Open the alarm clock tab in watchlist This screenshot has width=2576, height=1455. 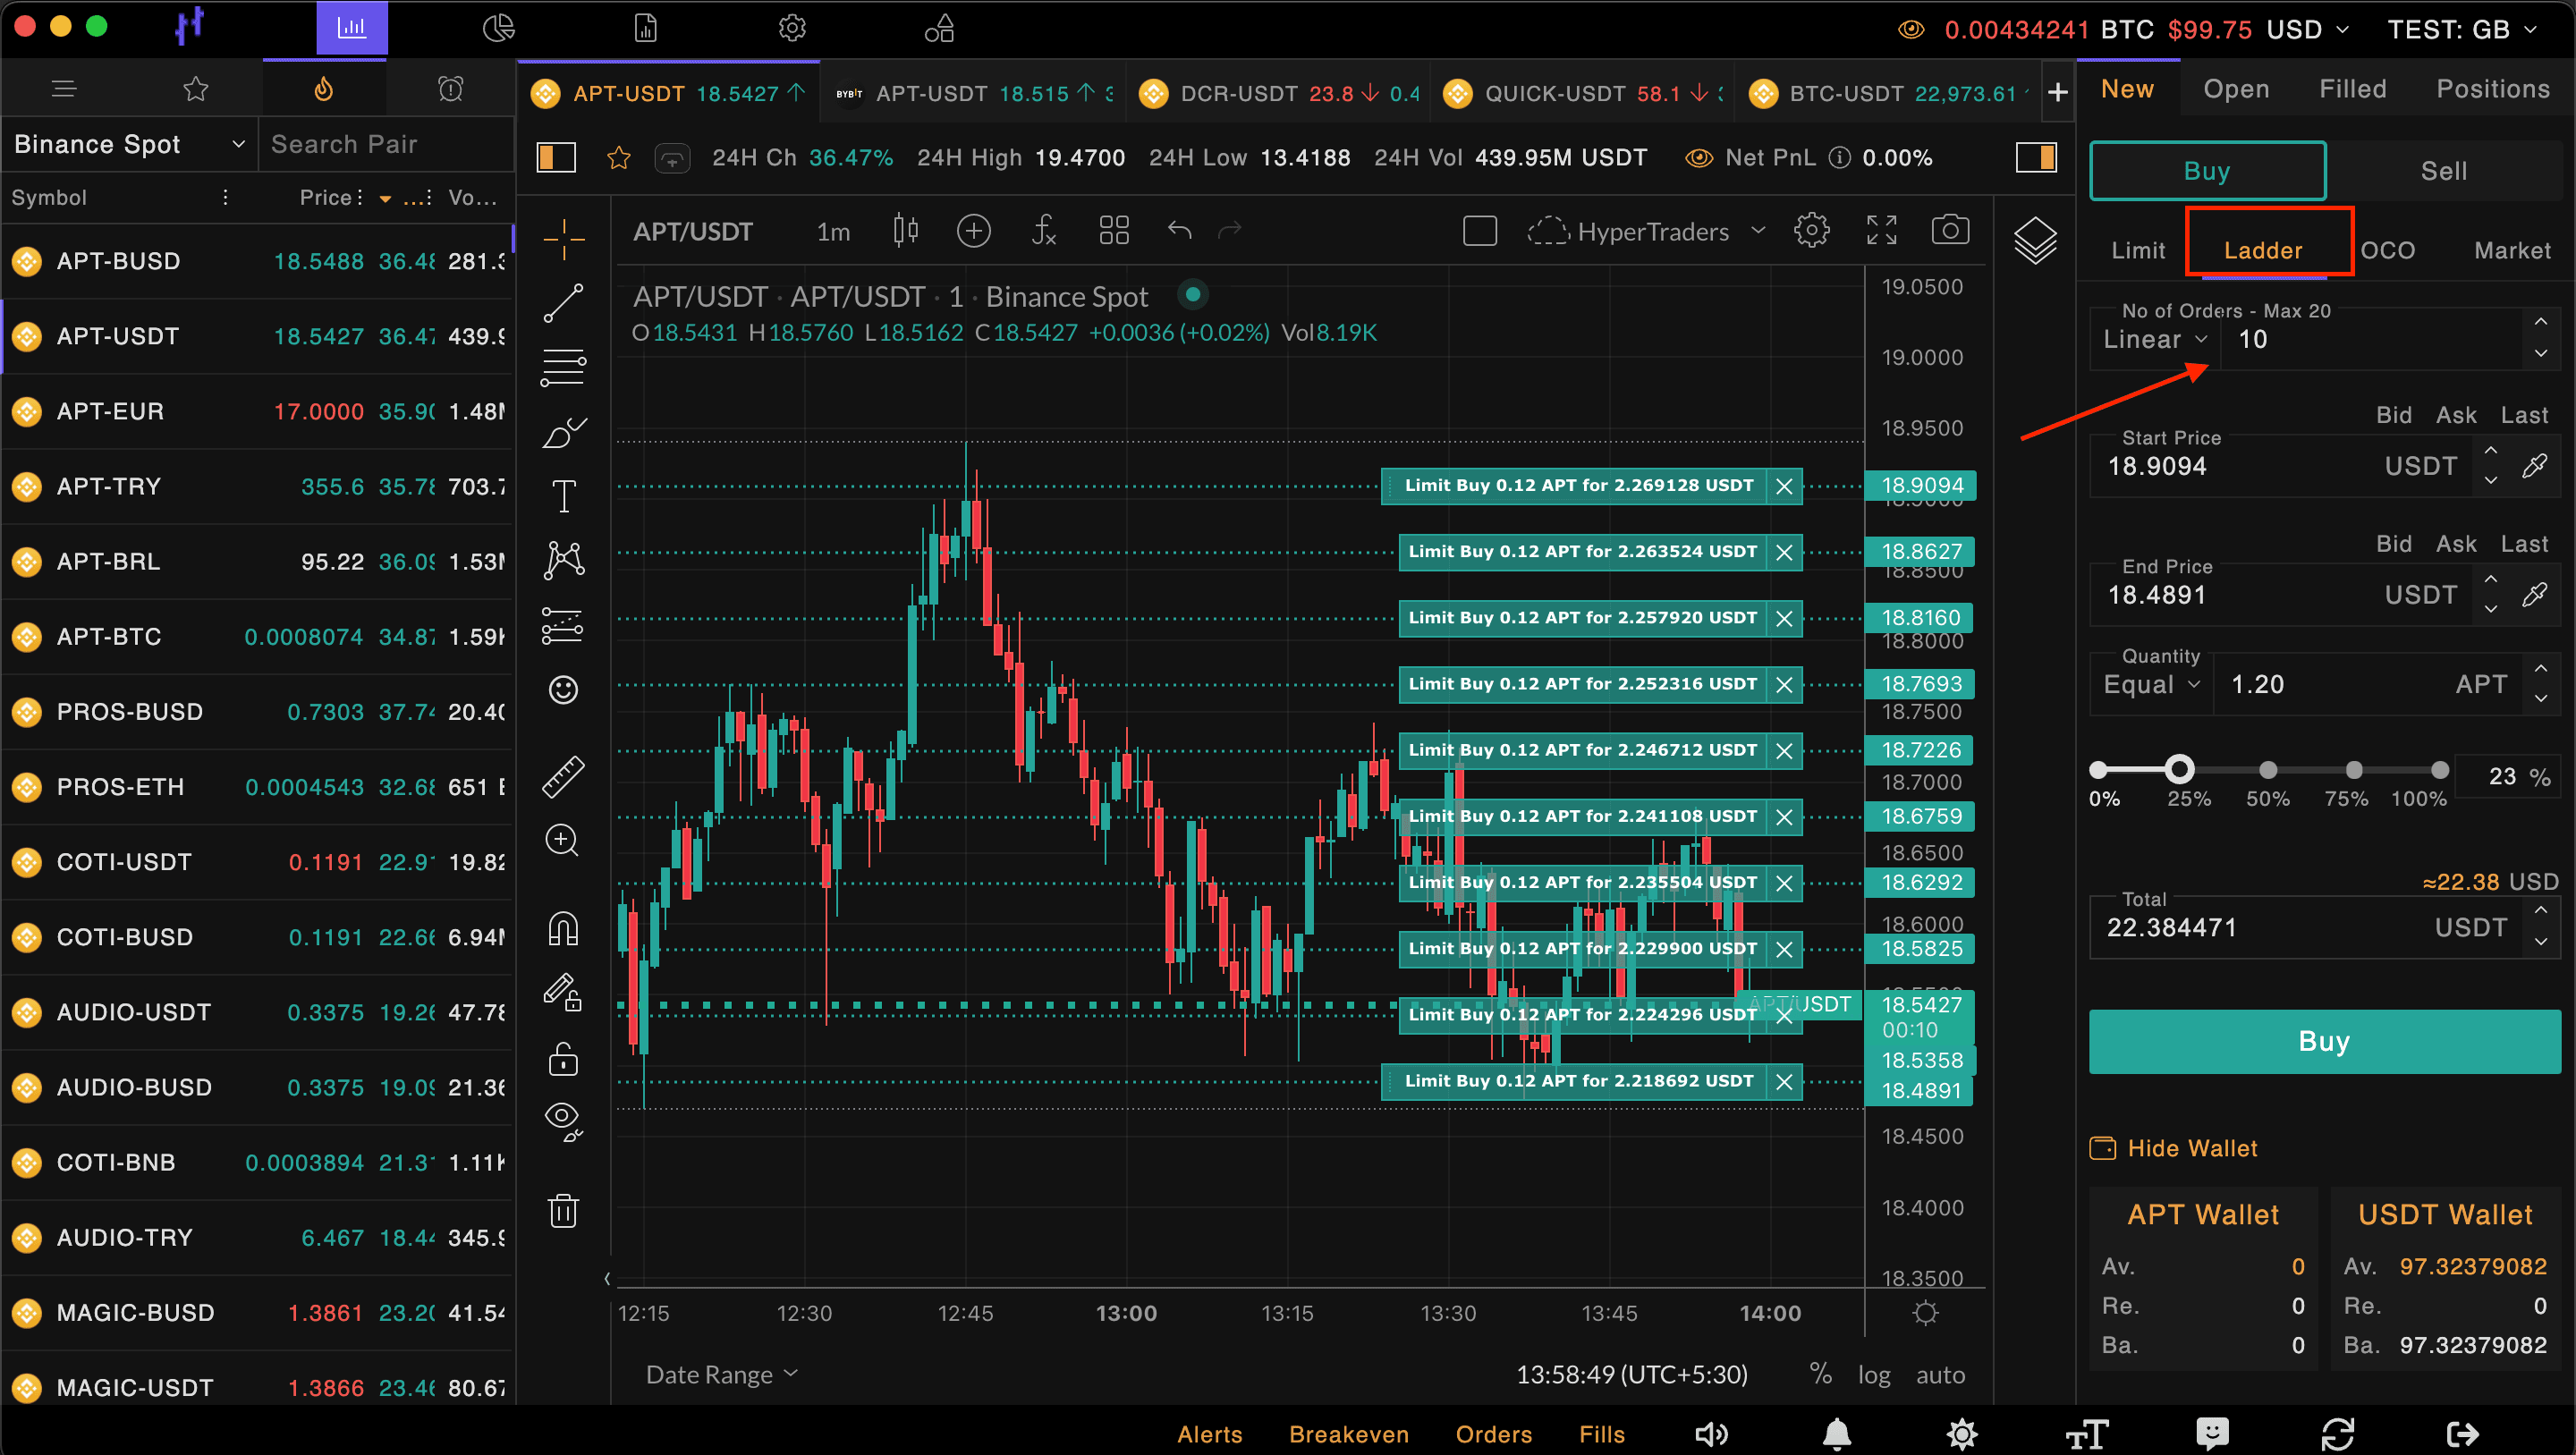(450, 89)
